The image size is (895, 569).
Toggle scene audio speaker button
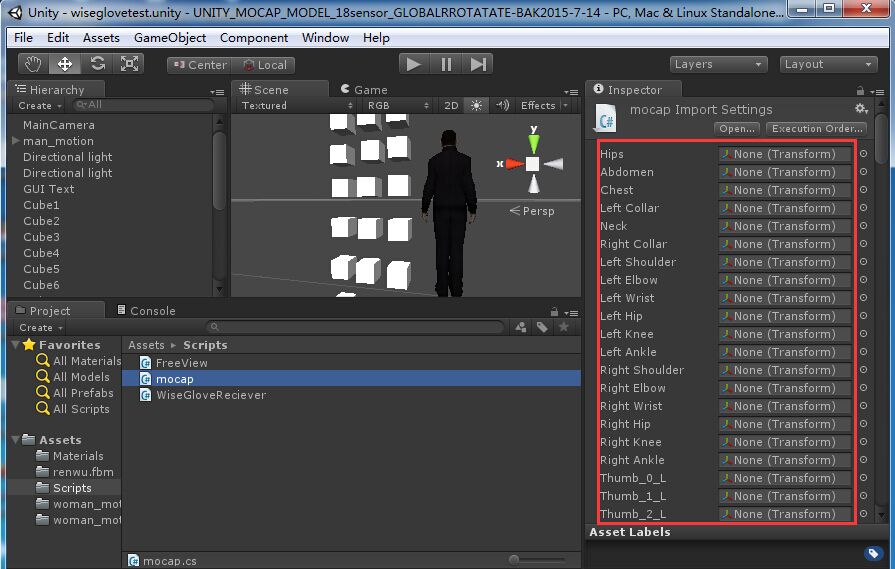(x=501, y=105)
